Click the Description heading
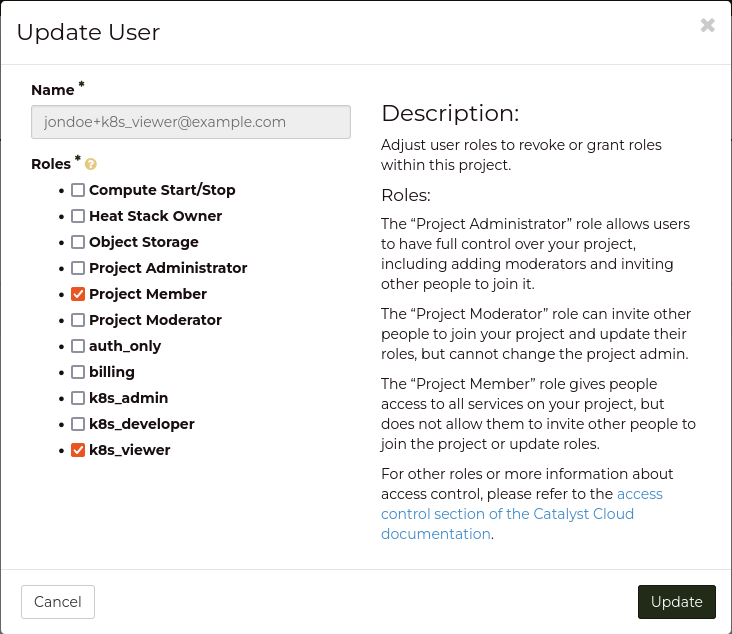This screenshot has width=732, height=634. 450,113
